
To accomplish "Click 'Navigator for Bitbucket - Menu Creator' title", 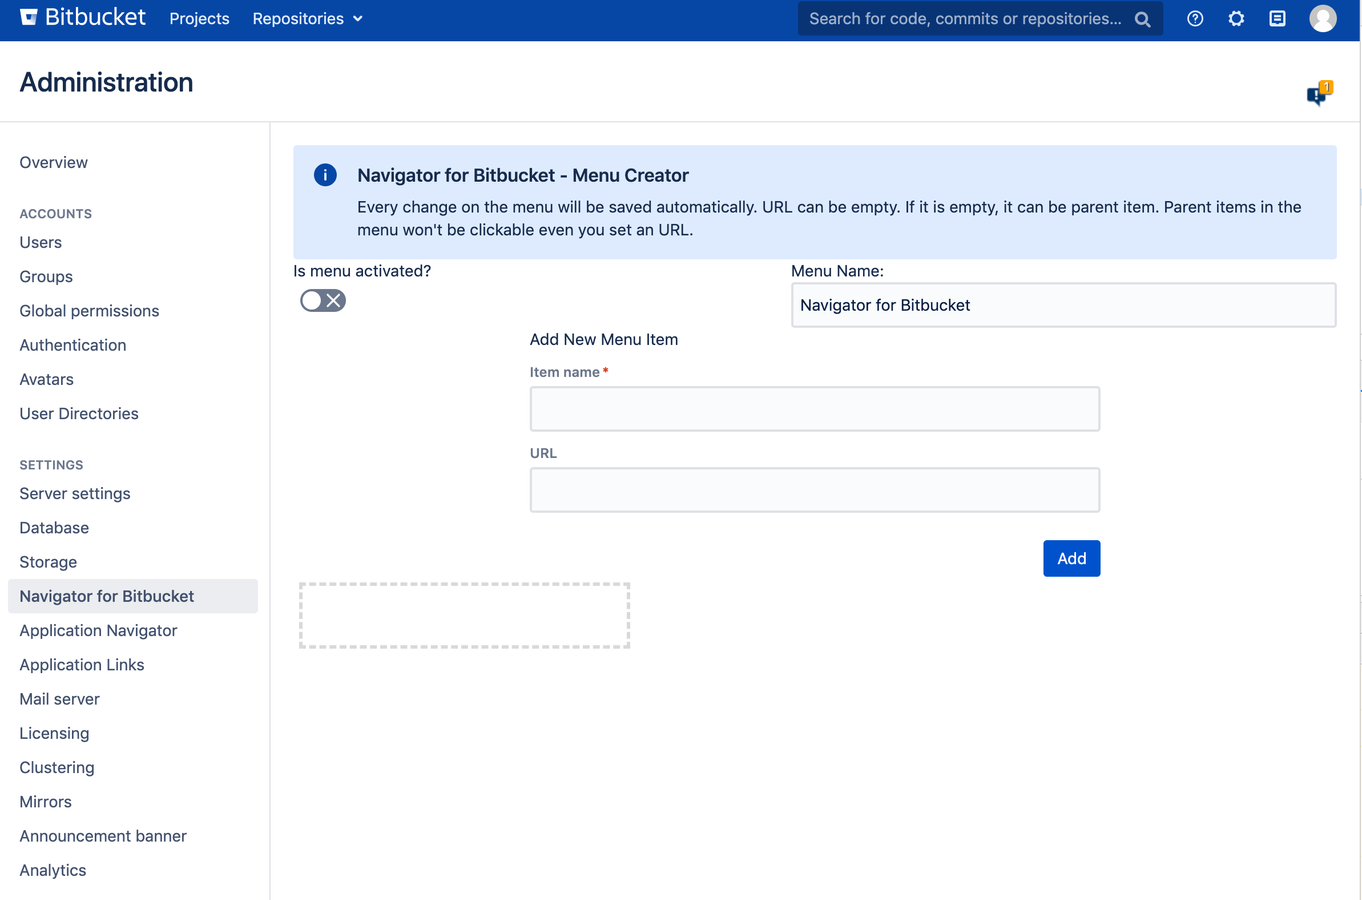I will (x=523, y=175).
